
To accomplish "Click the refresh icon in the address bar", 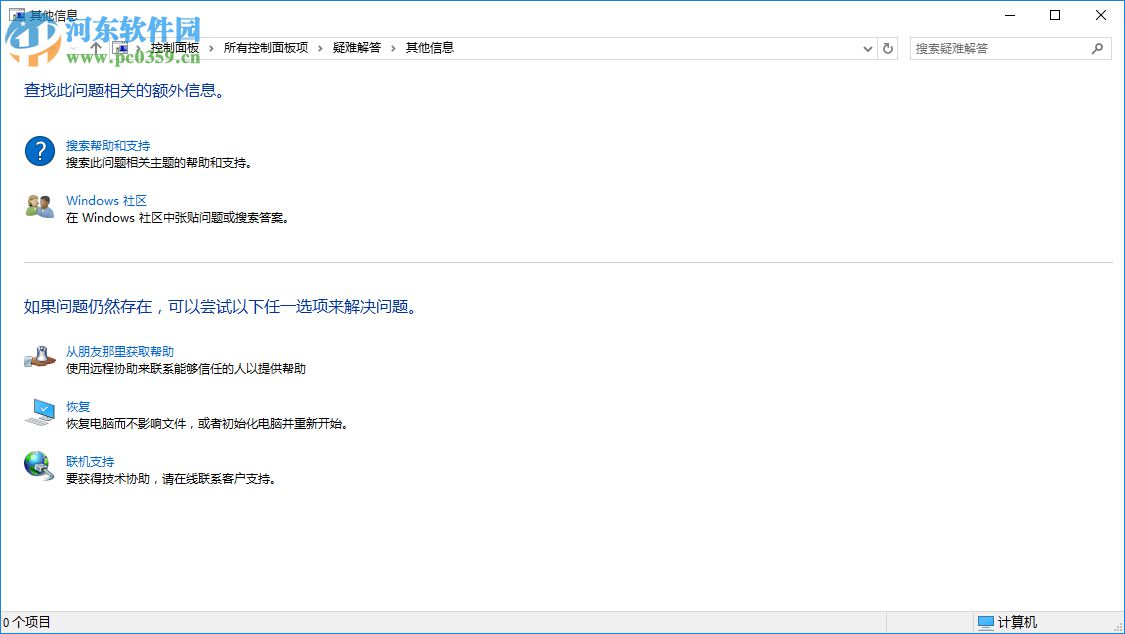I will tap(888, 48).
